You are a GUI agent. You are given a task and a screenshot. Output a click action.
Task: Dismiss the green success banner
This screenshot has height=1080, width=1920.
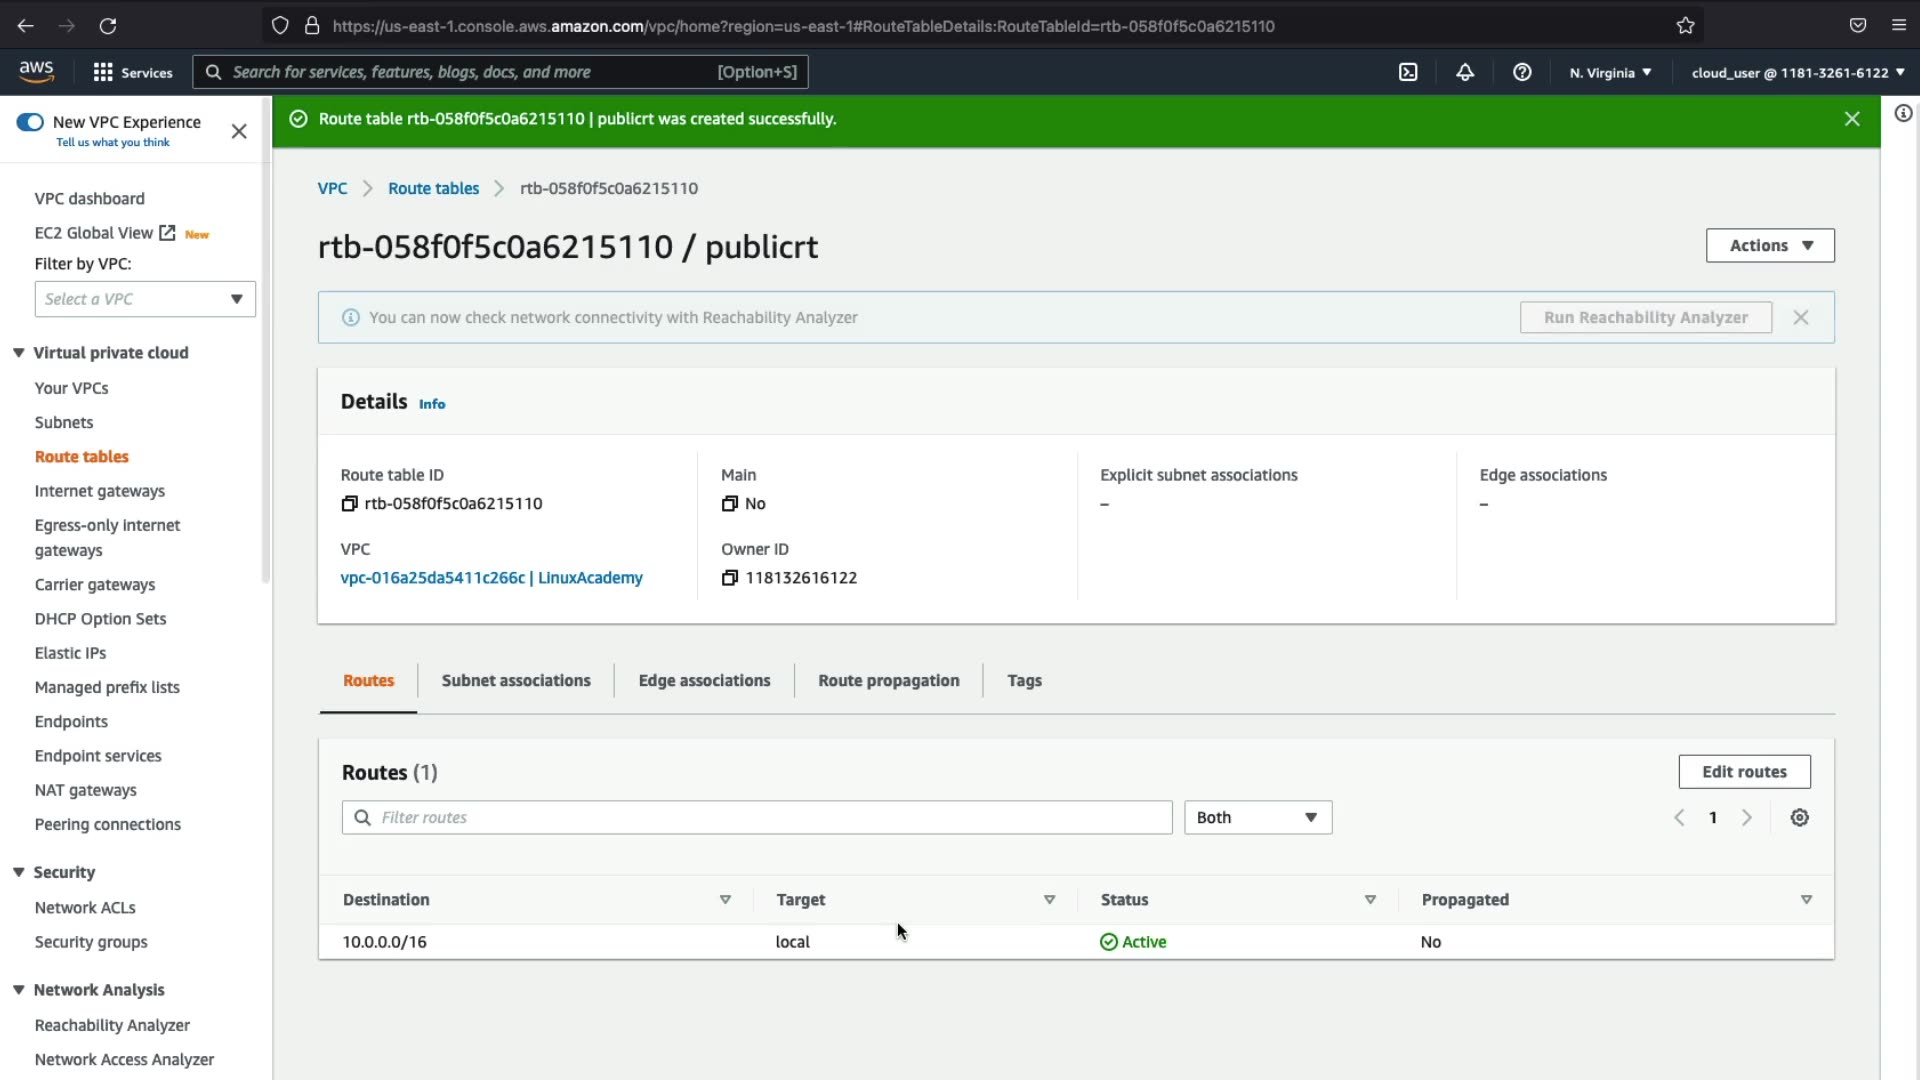(1852, 119)
